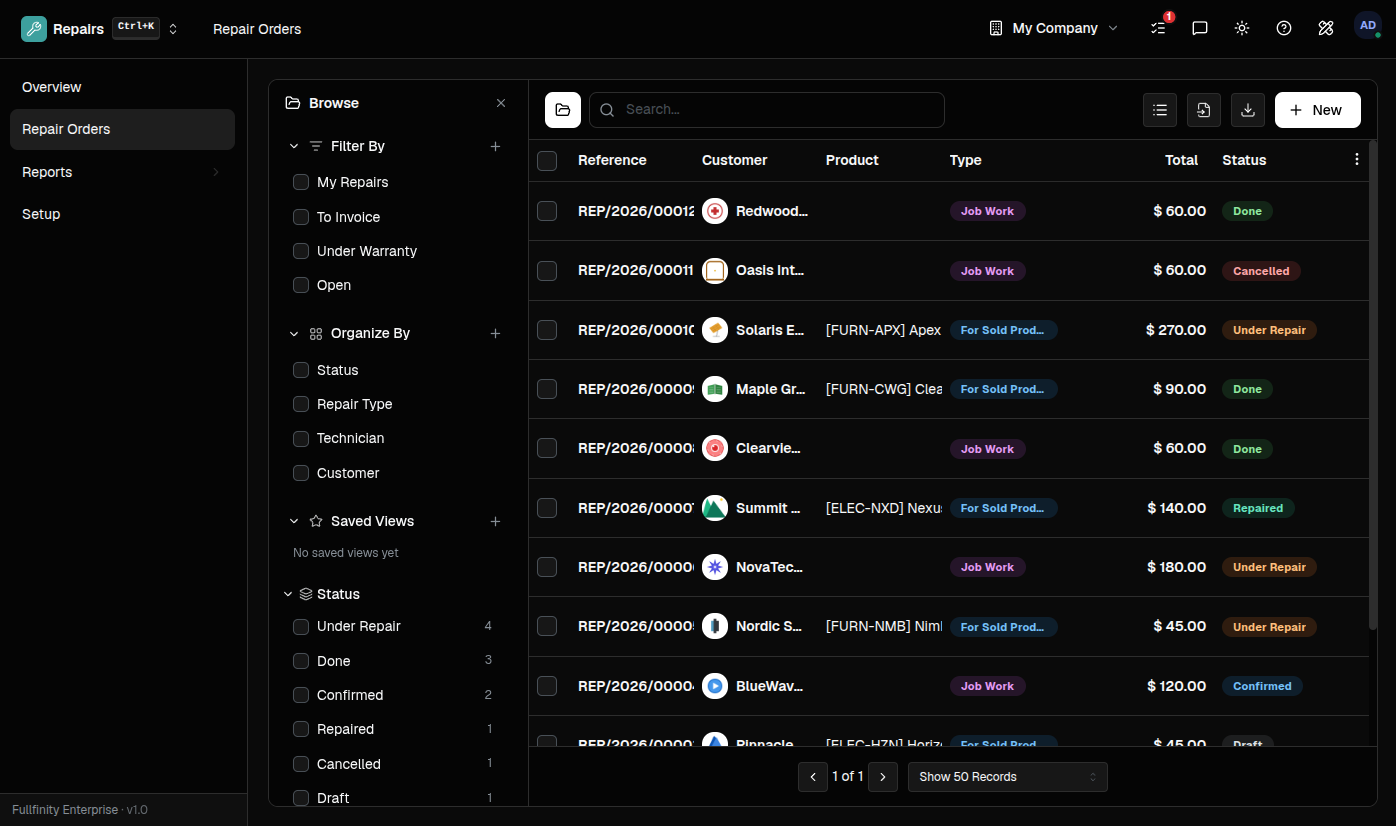Open the chat messages icon
1396x826 pixels.
(1200, 28)
